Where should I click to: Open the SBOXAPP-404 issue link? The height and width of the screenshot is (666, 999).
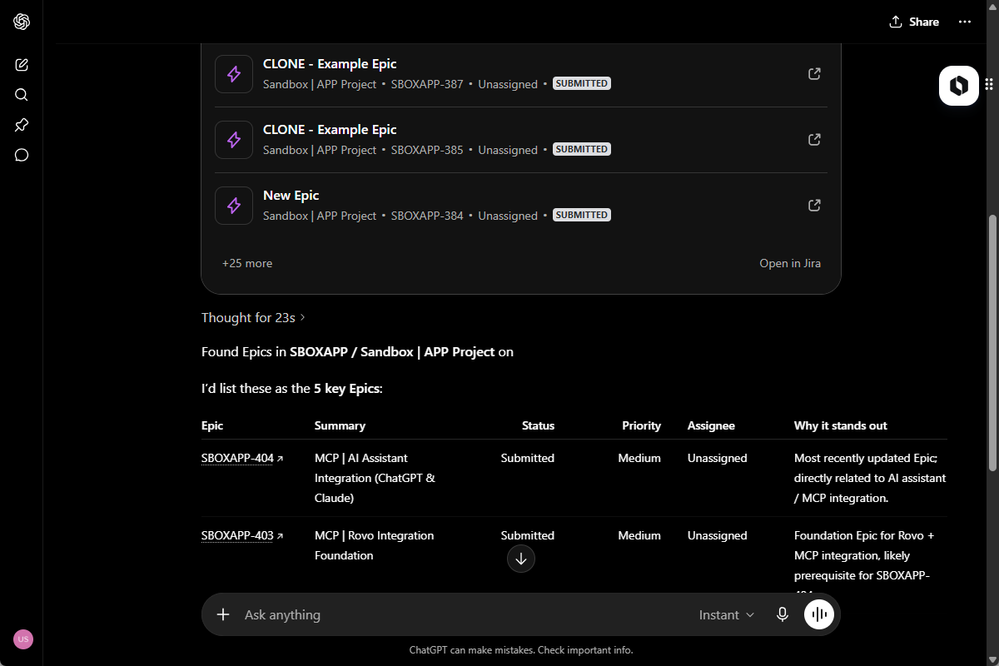(x=242, y=458)
